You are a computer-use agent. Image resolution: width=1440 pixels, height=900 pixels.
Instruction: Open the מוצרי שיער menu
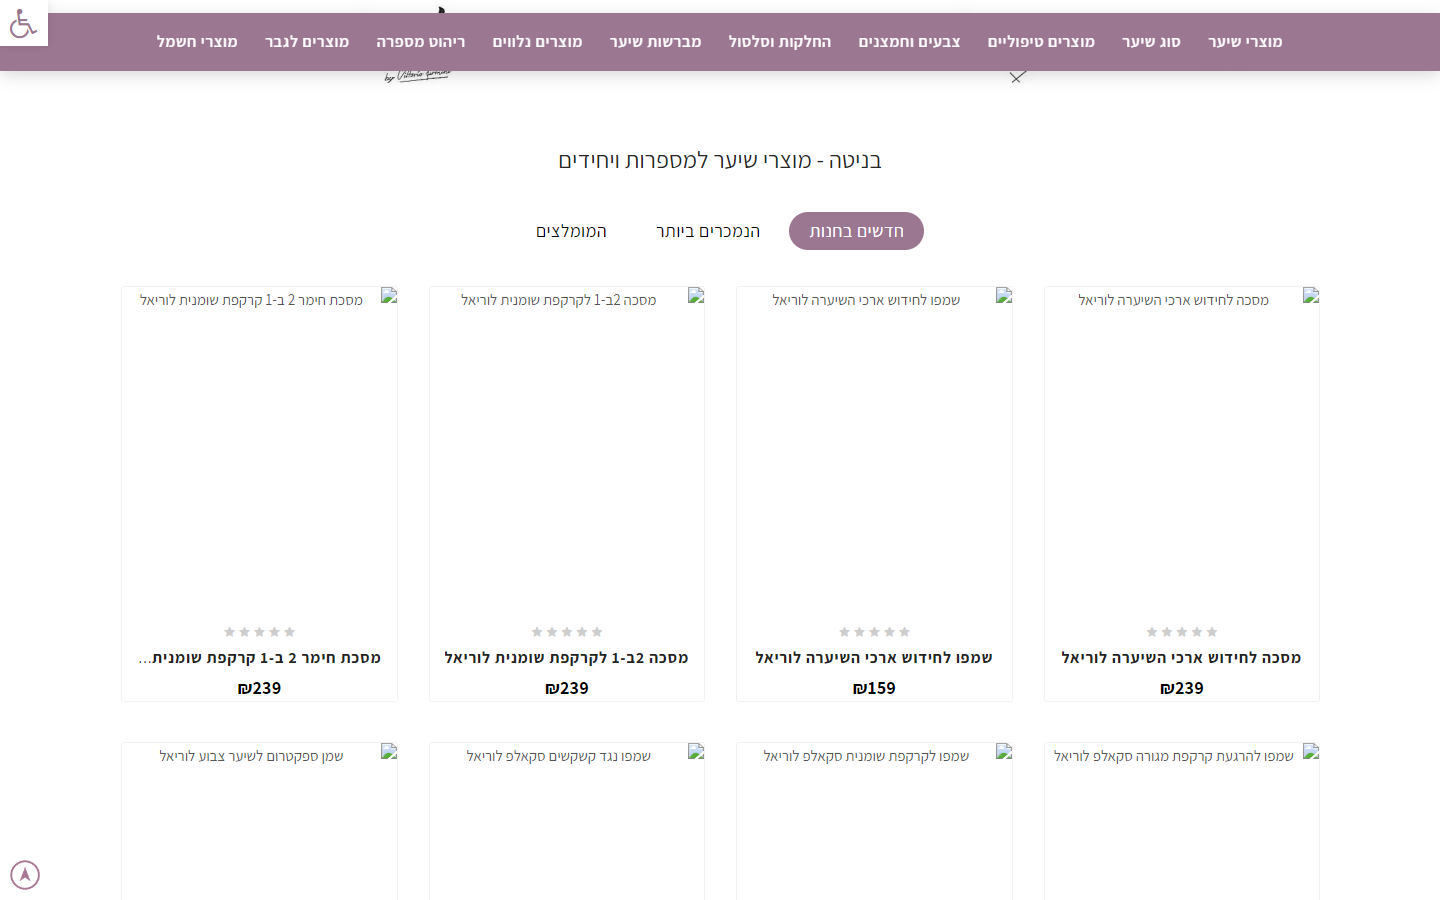[1245, 42]
